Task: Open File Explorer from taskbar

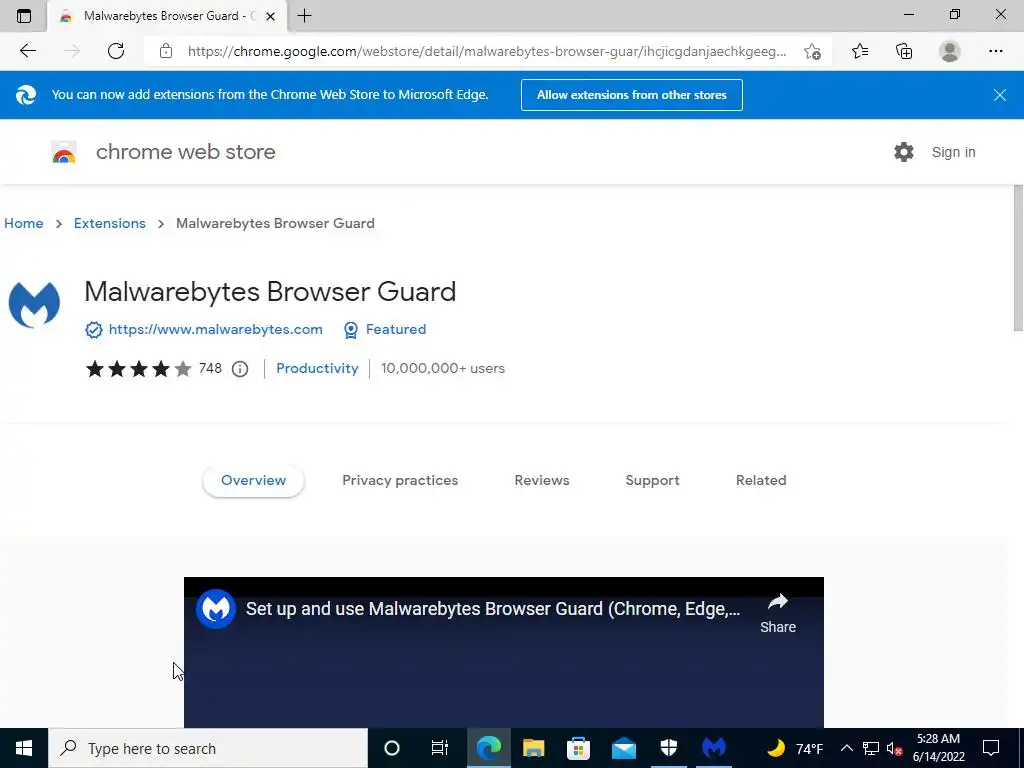Action: [534, 748]
